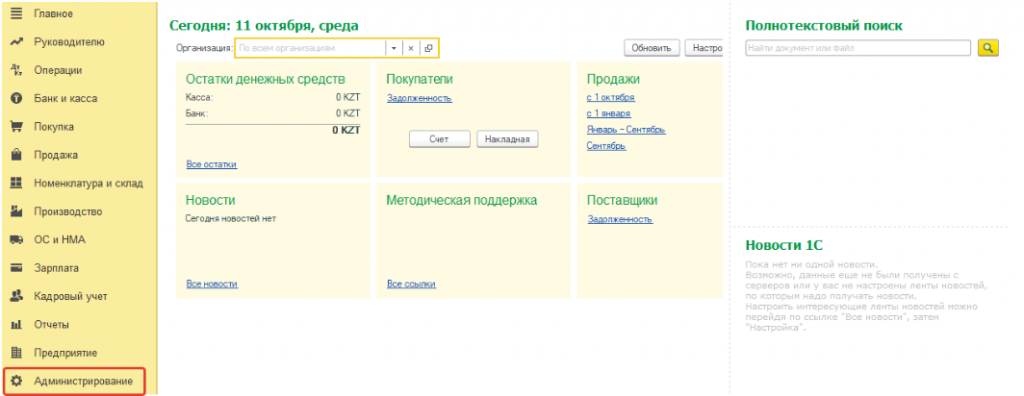Open the Все новости link
The width and height of the screenshot is (1024, 396).
click(x=212, y=284)
